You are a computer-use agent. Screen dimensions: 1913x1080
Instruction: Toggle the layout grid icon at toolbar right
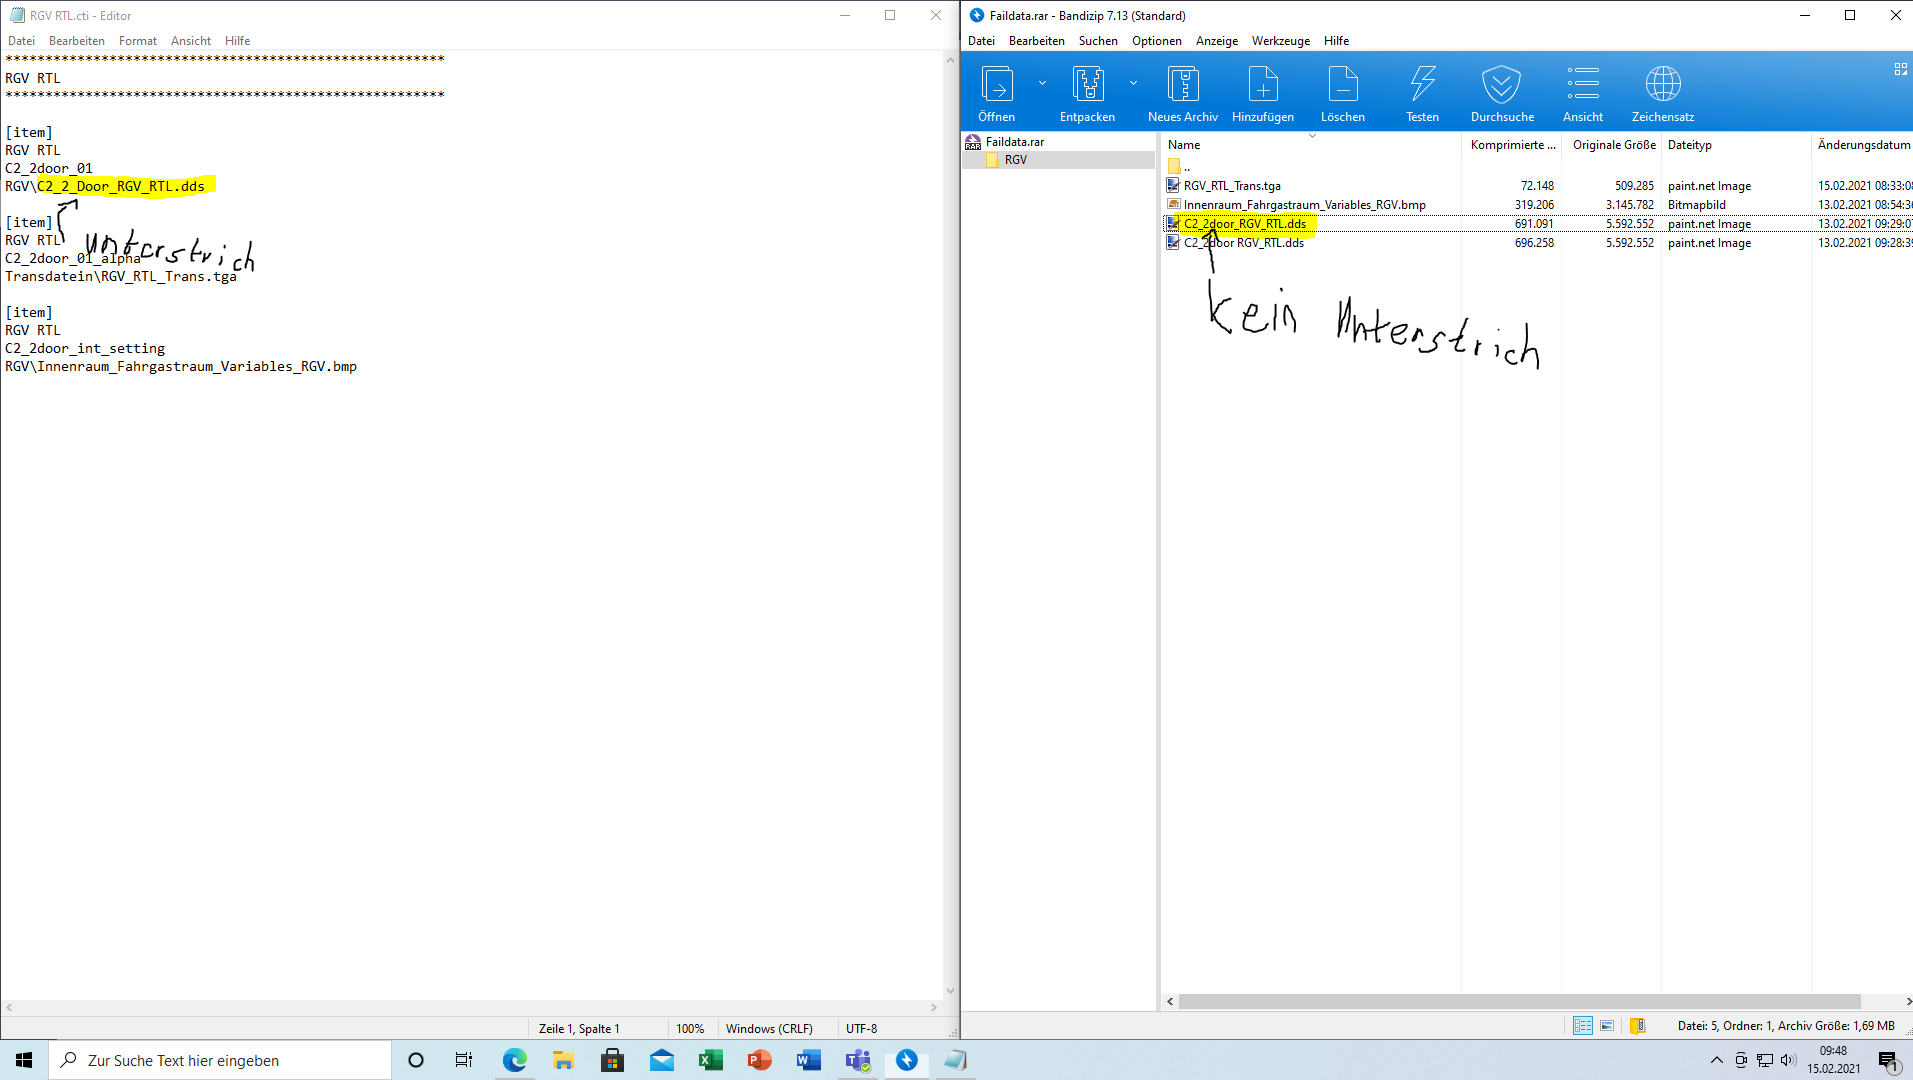pos(1900,69)
